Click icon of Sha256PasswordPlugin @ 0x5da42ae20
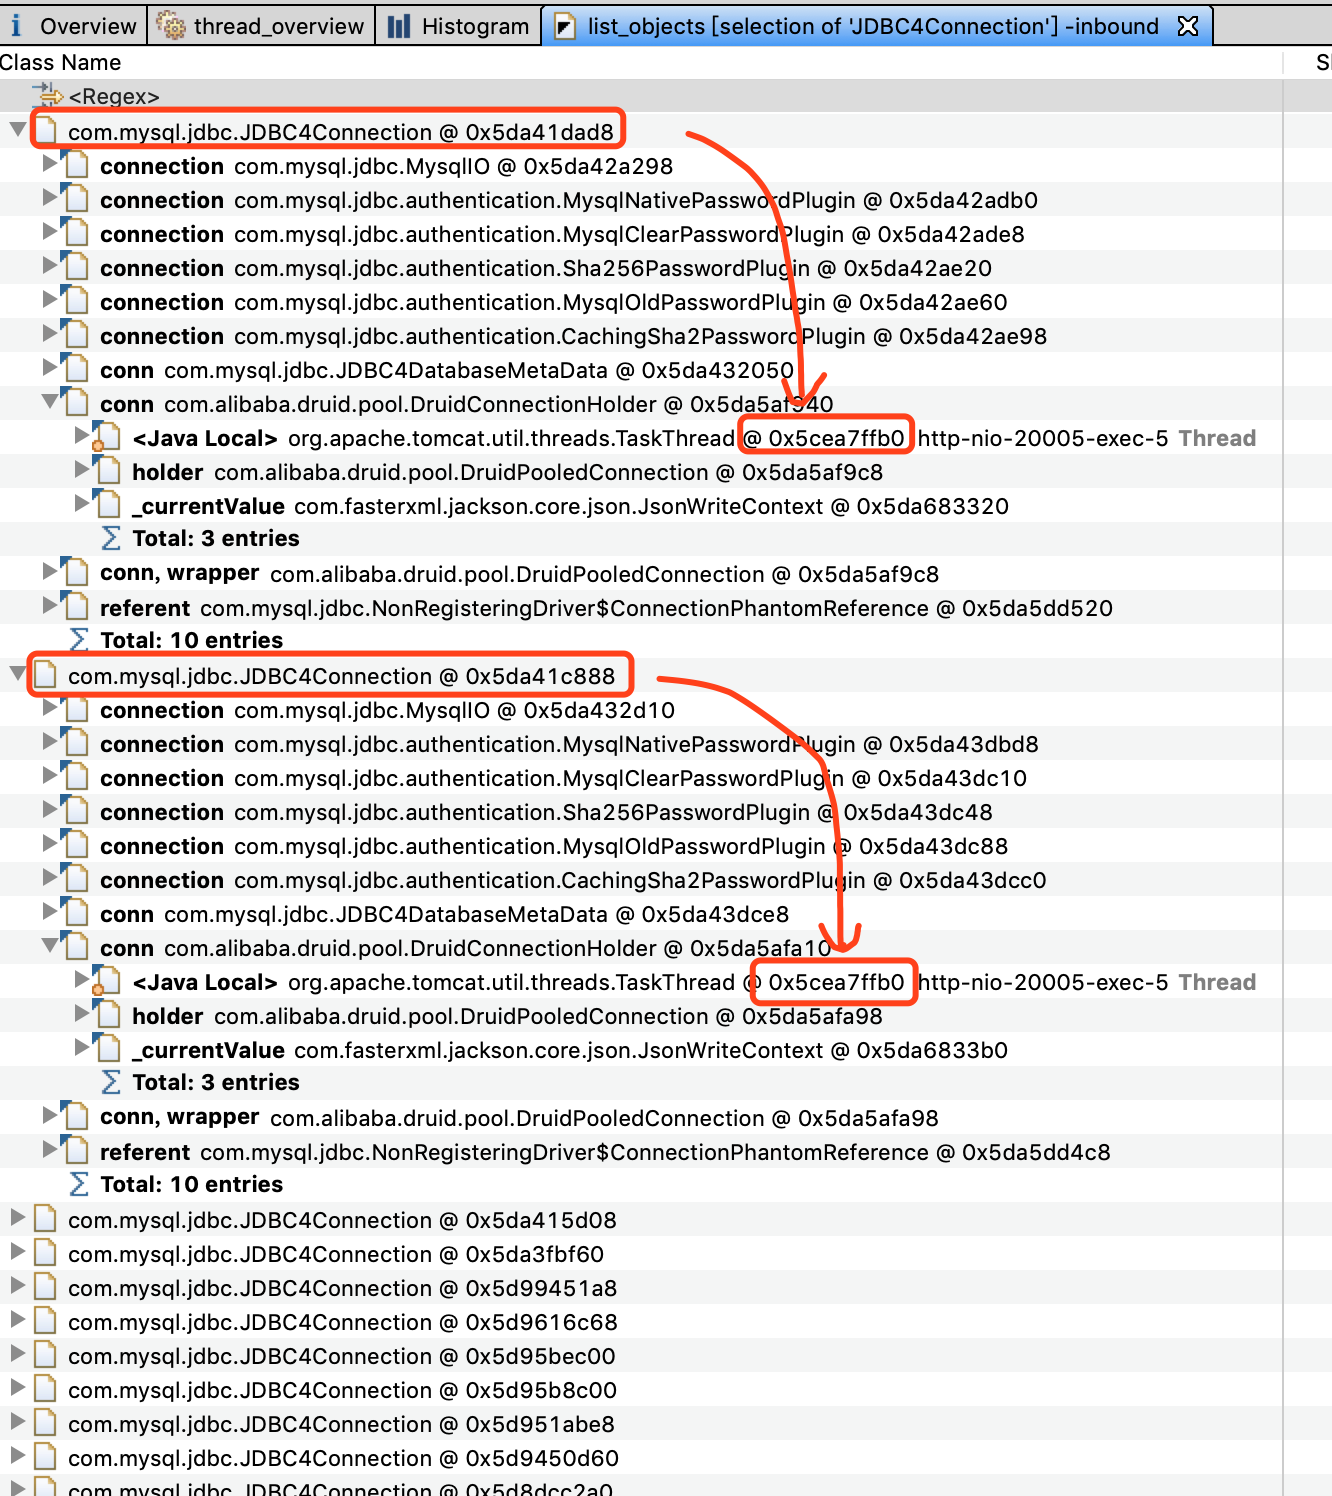Screen dimensions: 1332x1496 point(75,268)
